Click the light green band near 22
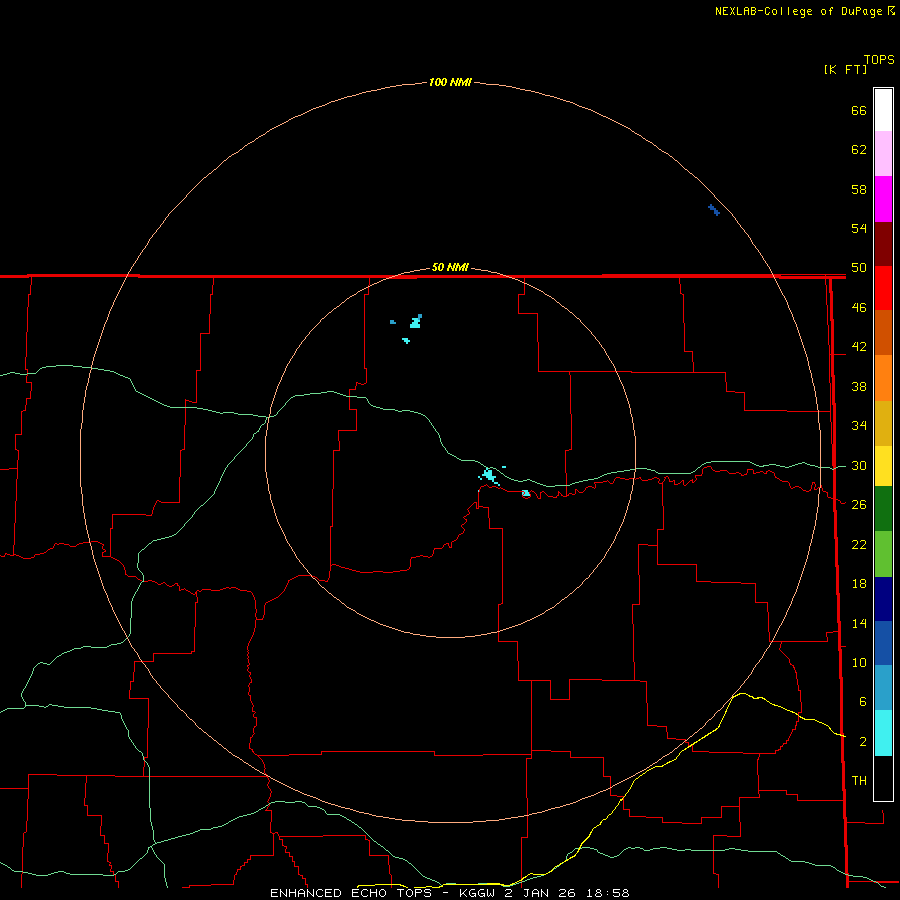The width and height of the screenshot is (900, 900). point(883,554)
